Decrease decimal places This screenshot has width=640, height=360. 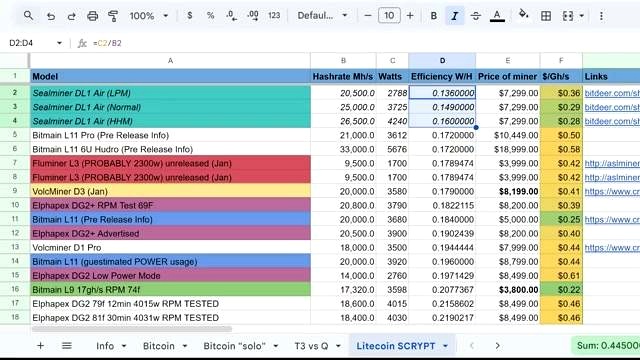(x=231, y=16)
